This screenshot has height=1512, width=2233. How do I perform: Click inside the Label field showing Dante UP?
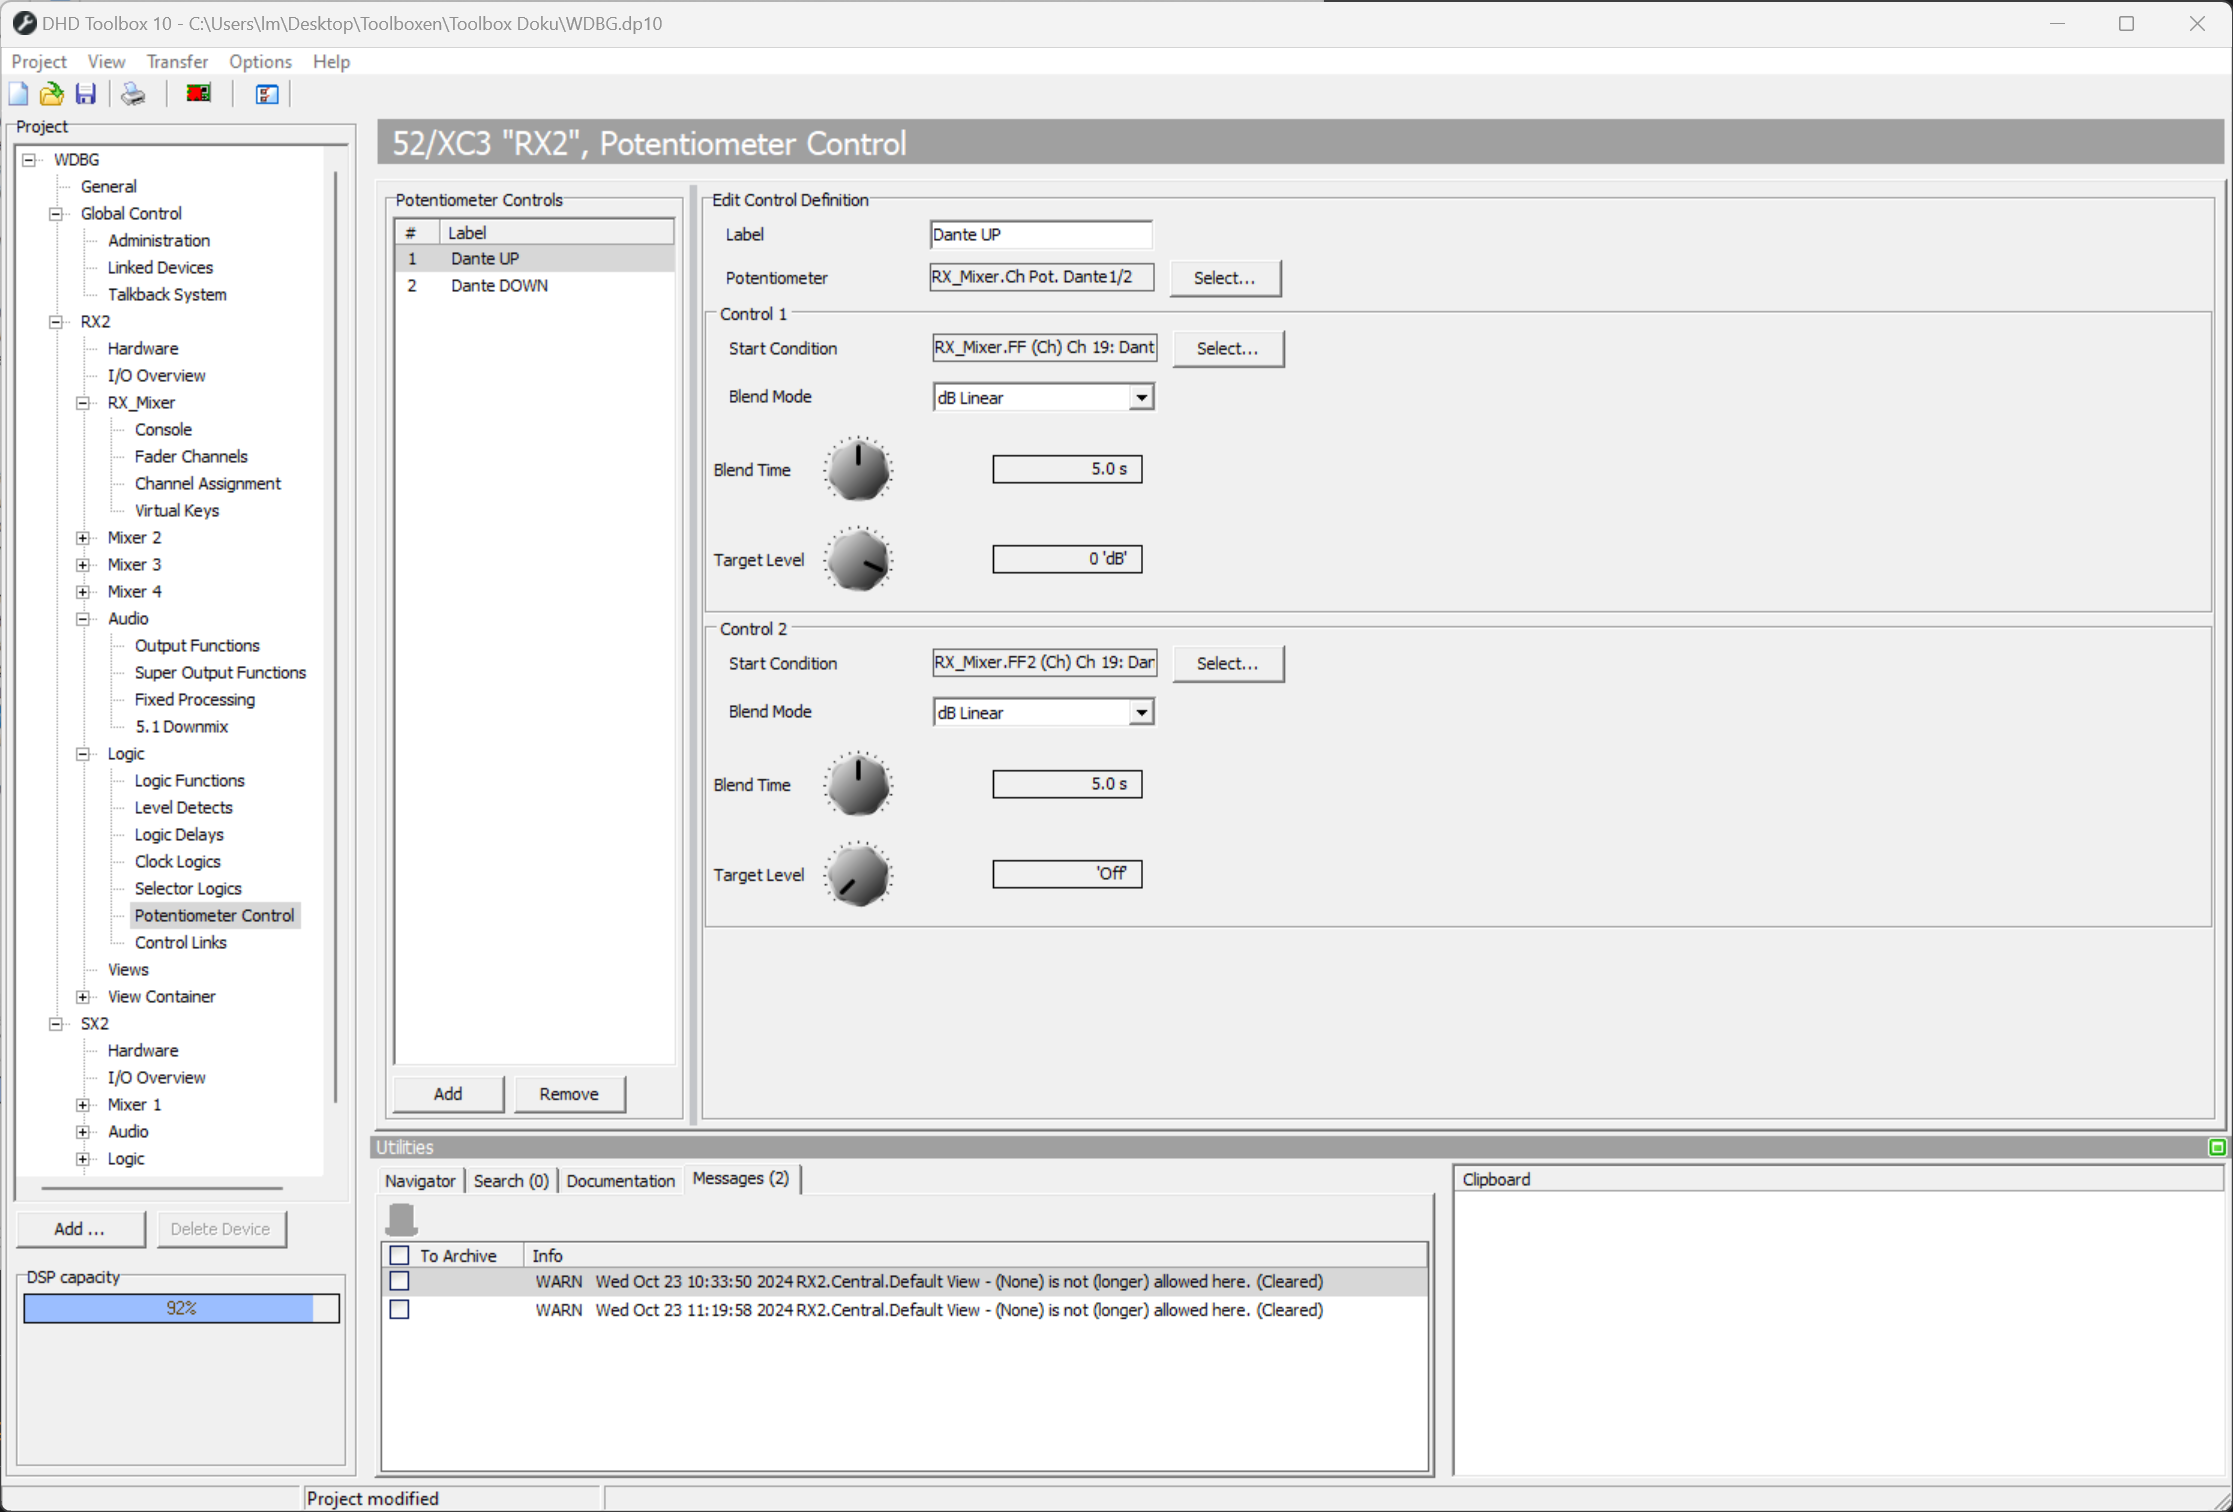(x=1040, y=234)
